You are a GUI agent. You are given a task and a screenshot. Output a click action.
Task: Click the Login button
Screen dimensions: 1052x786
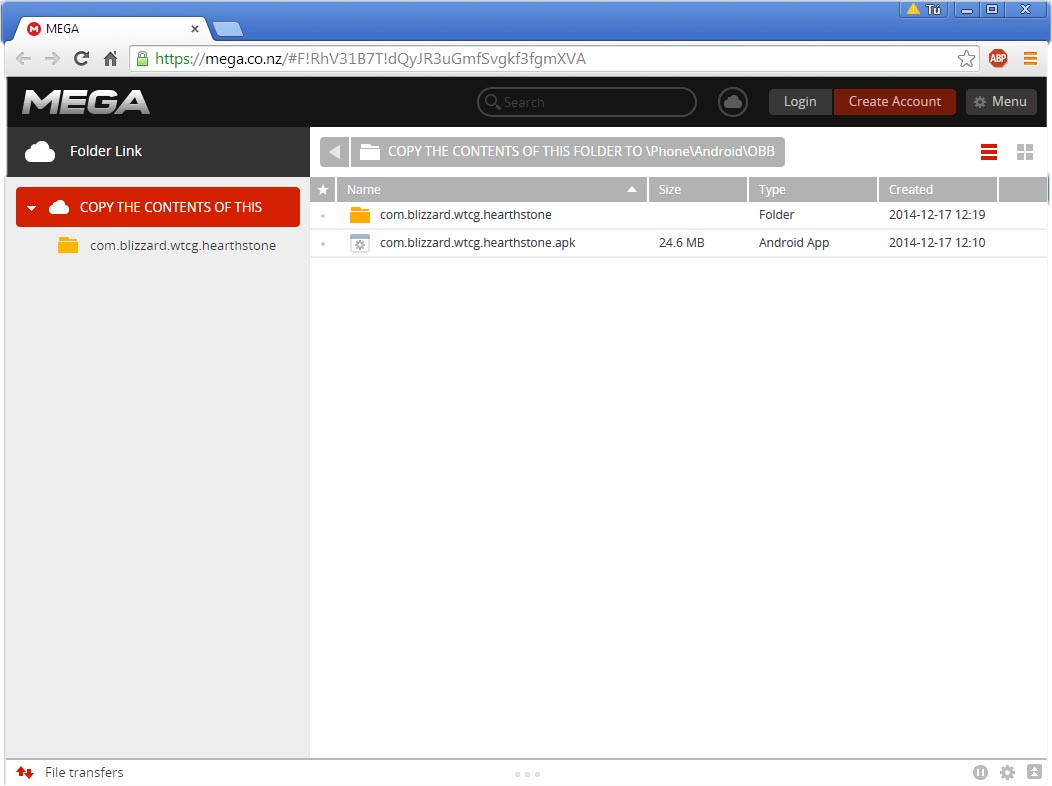point(800,102)
